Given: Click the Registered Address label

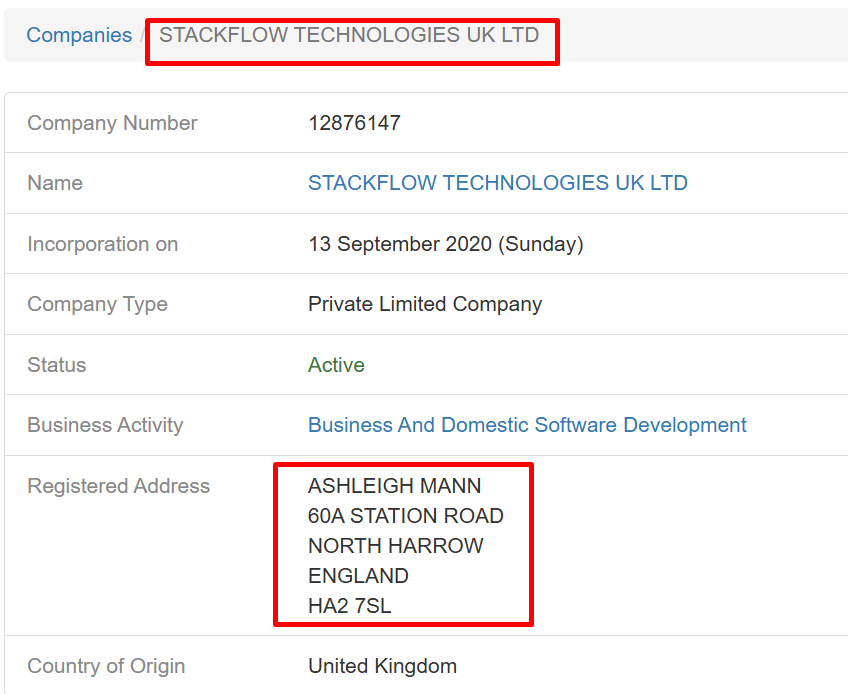Looking at the screenshot, I should pos(118,486).
